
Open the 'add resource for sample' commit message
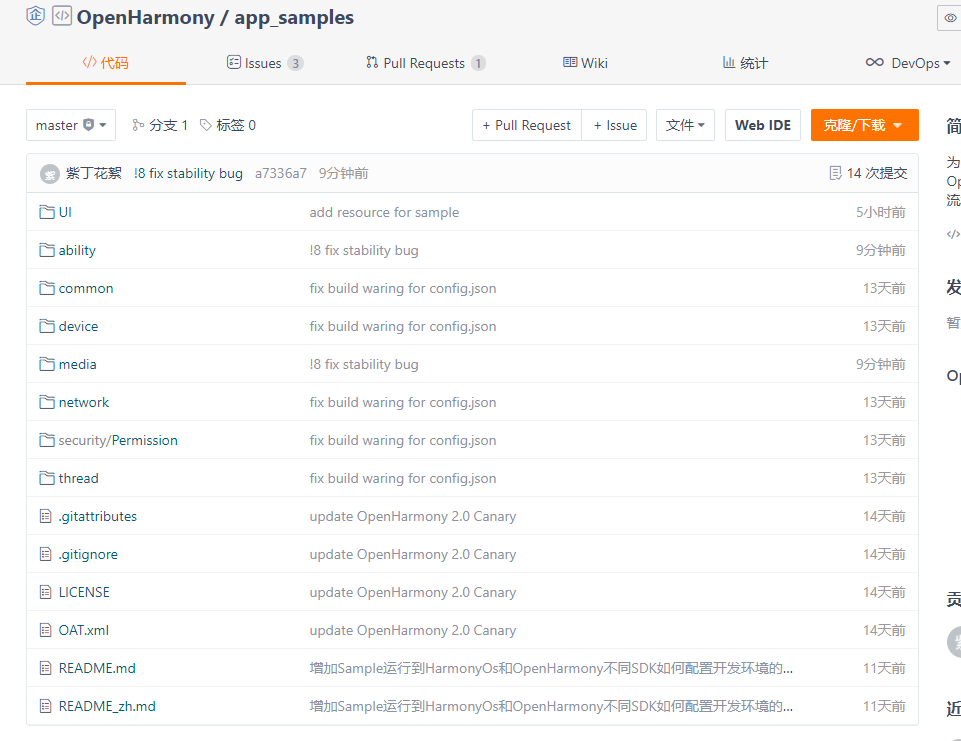coord(384,212)
